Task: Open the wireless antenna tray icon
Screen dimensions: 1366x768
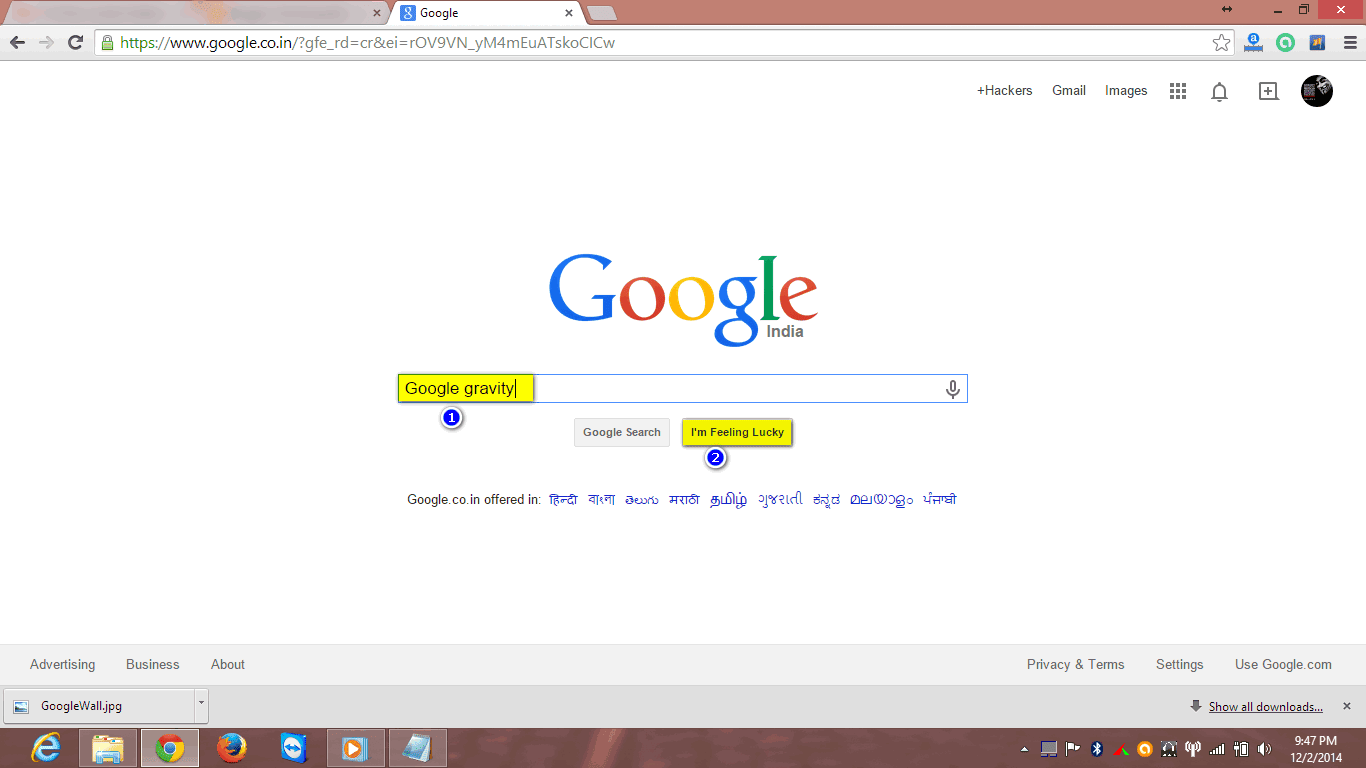Action: tap(1193, 748)
